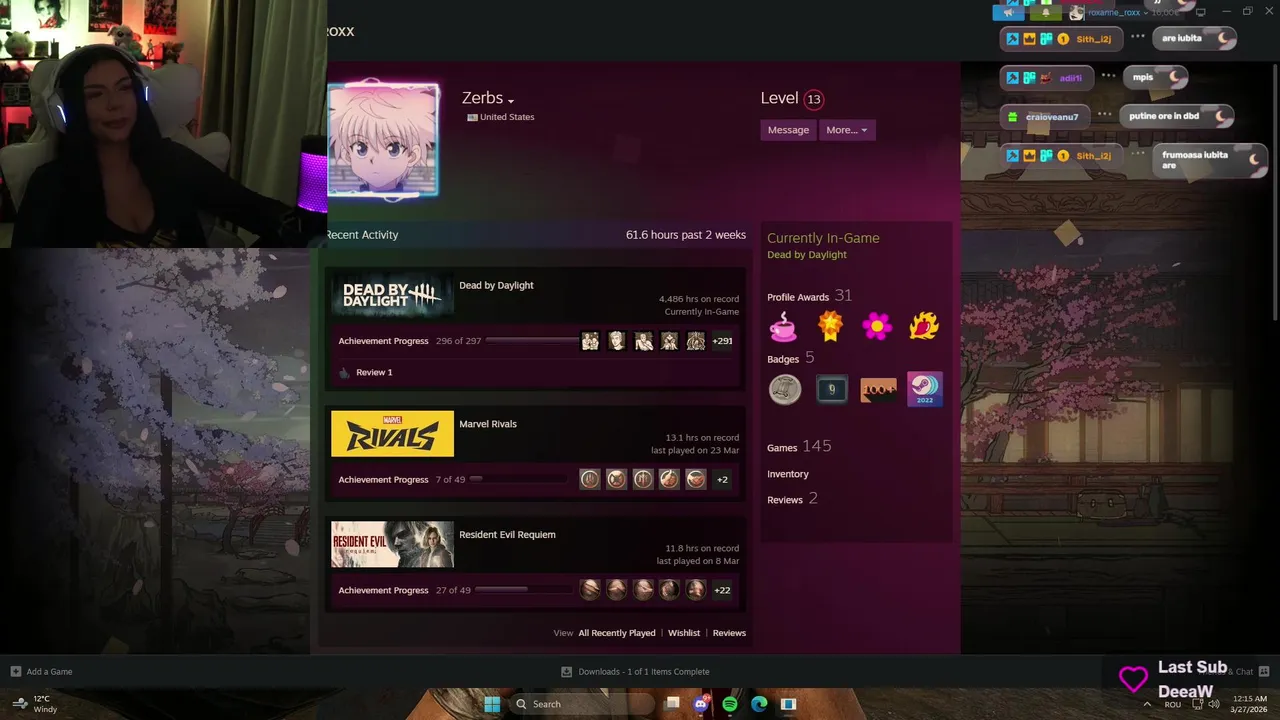Click the pink flower profile award
This screenshot has width=1280, height=720.
coord(877,326)
